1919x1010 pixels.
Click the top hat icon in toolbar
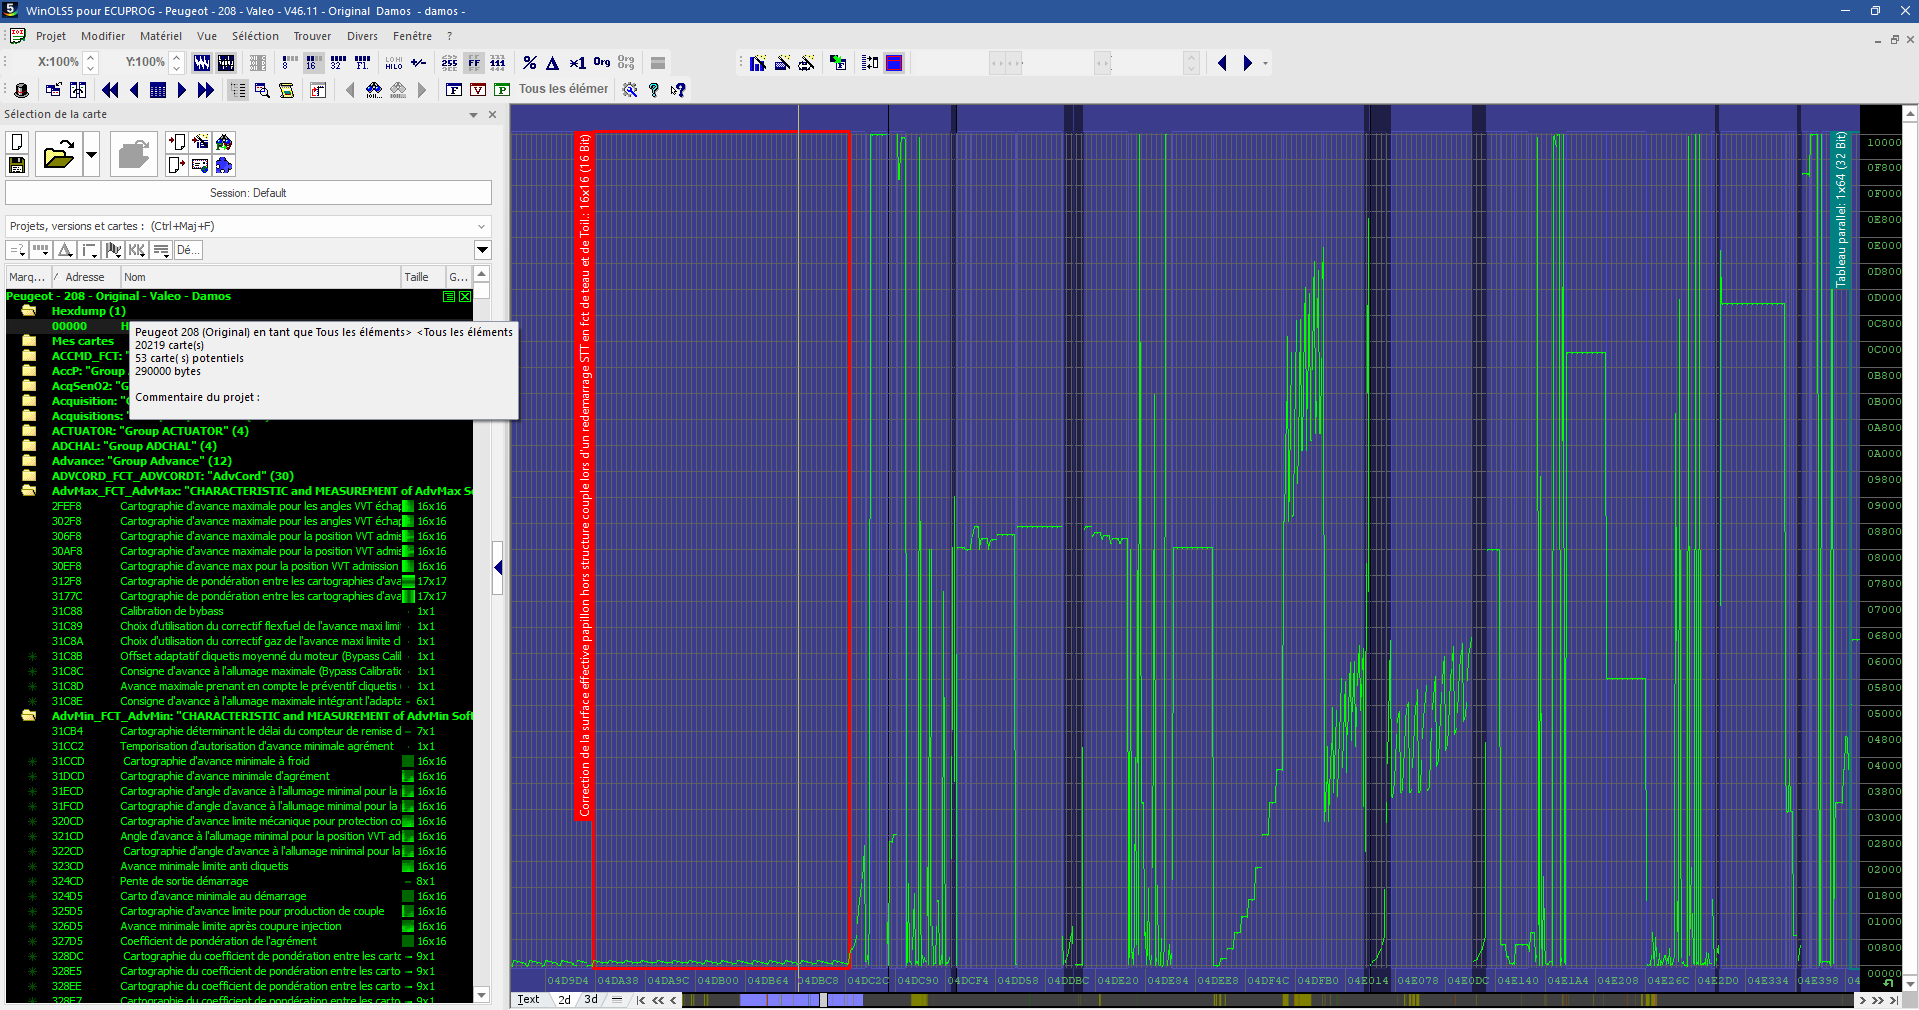21,90
